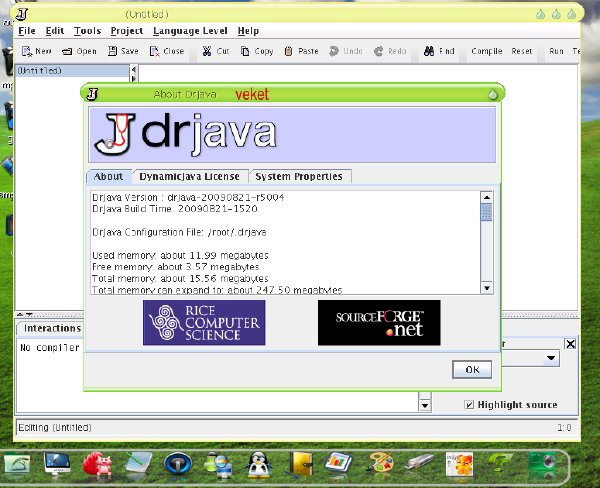Click the Rice Computer Science logo
The height and width of the screenshot is (488, 600).
(204, 323)
